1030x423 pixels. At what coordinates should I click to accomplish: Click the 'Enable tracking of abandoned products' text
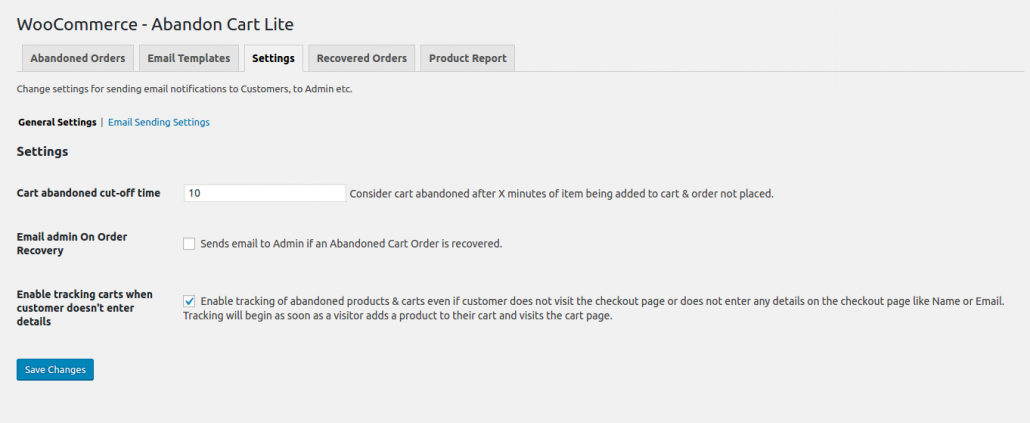[x=600, y=301]
